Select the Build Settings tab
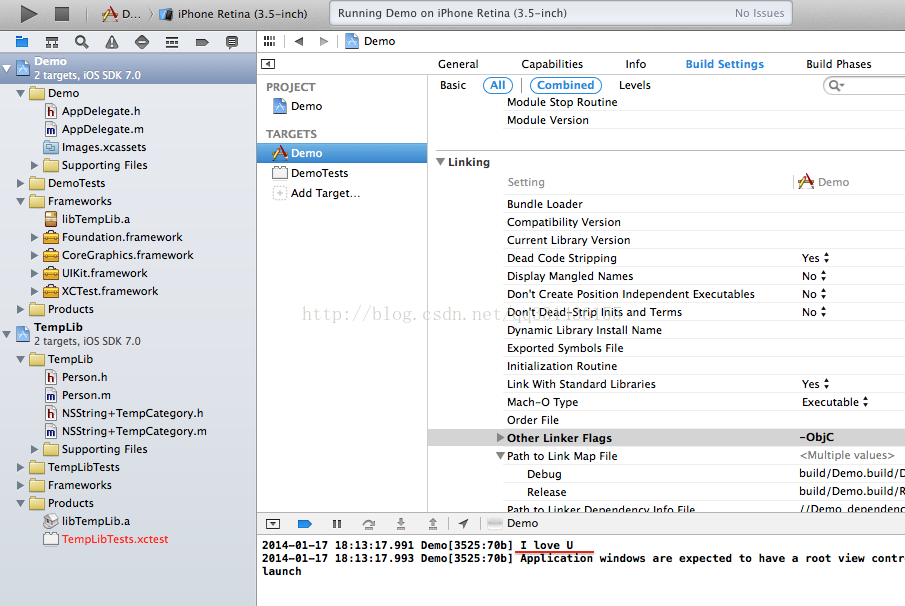This screenshot has height=606, width=905. pos(724,64)
